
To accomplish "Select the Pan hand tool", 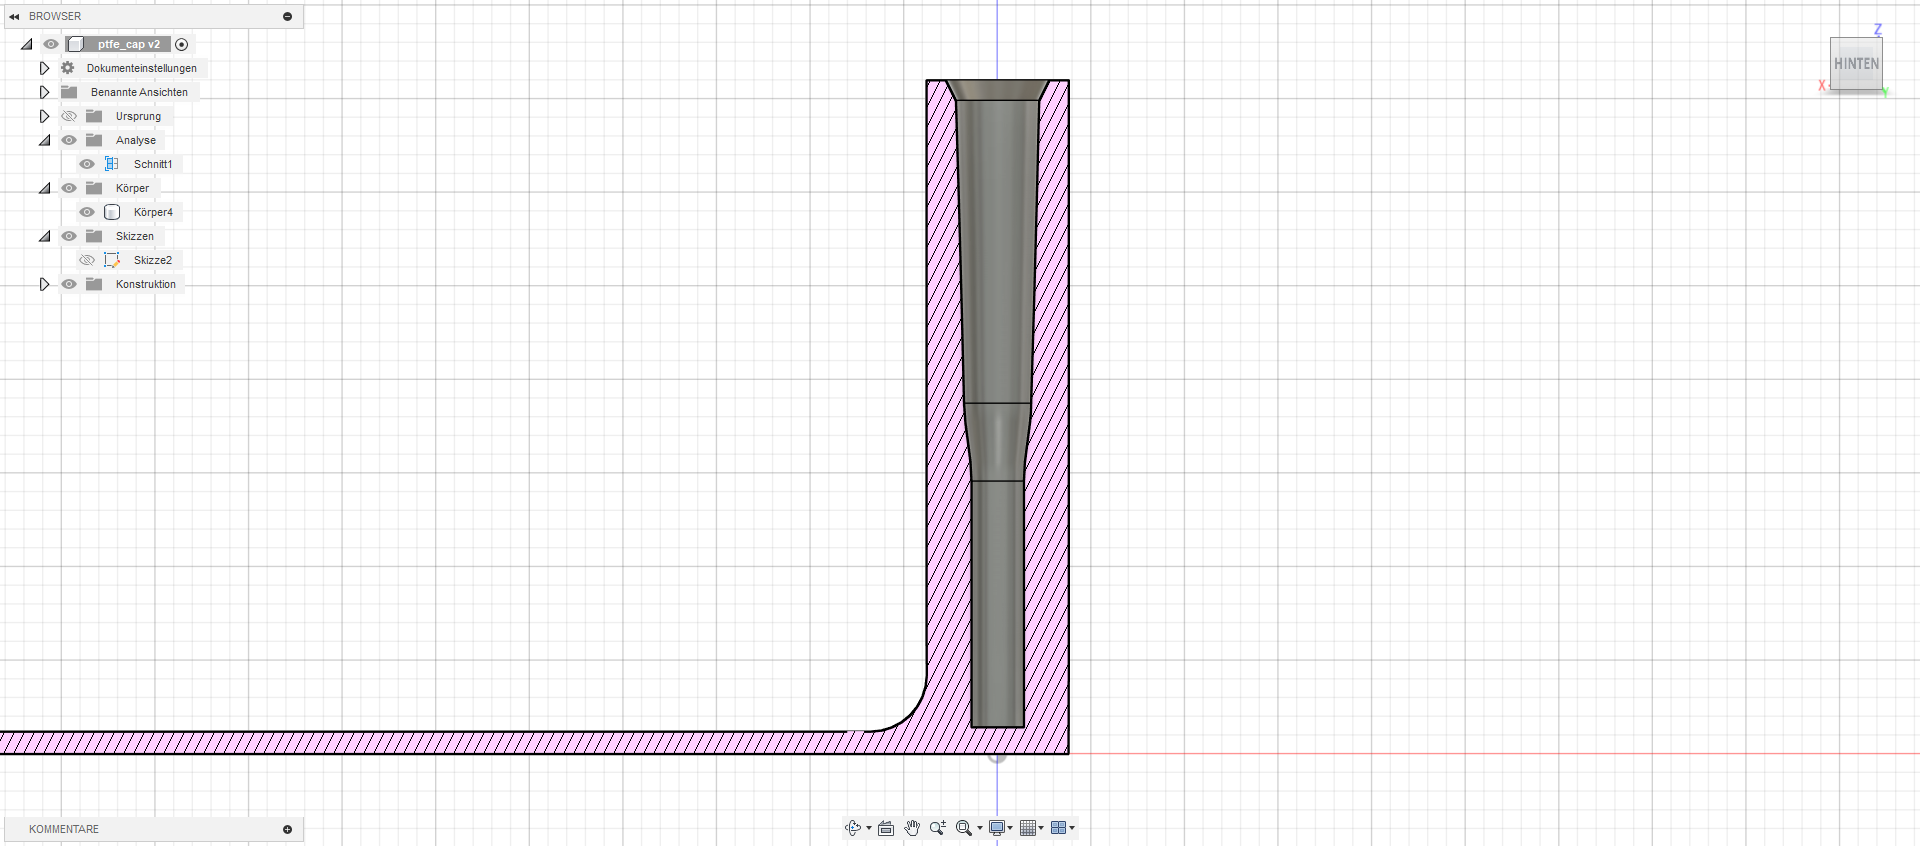I will pos(912,828).
